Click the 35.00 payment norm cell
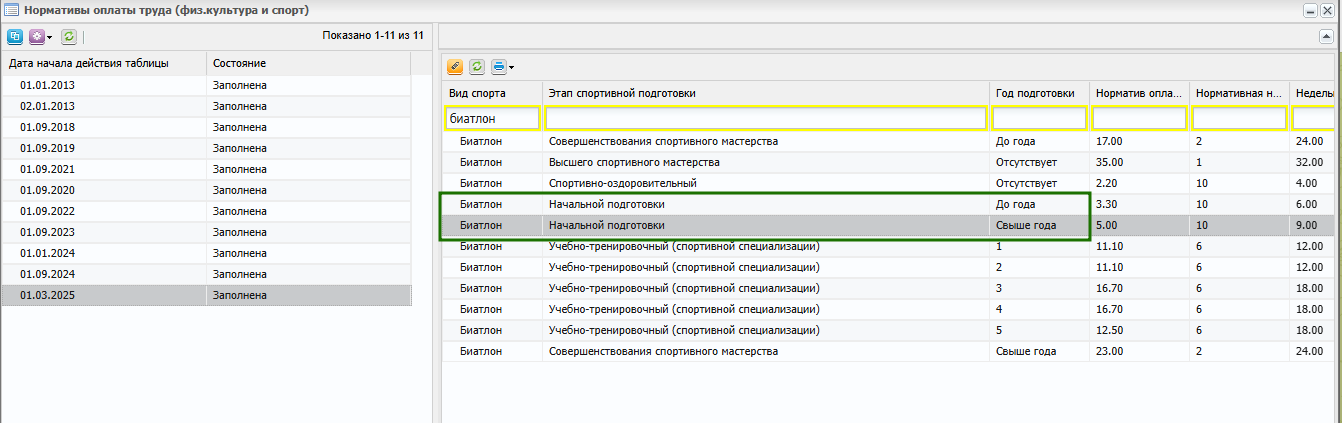 point(1139,162)
